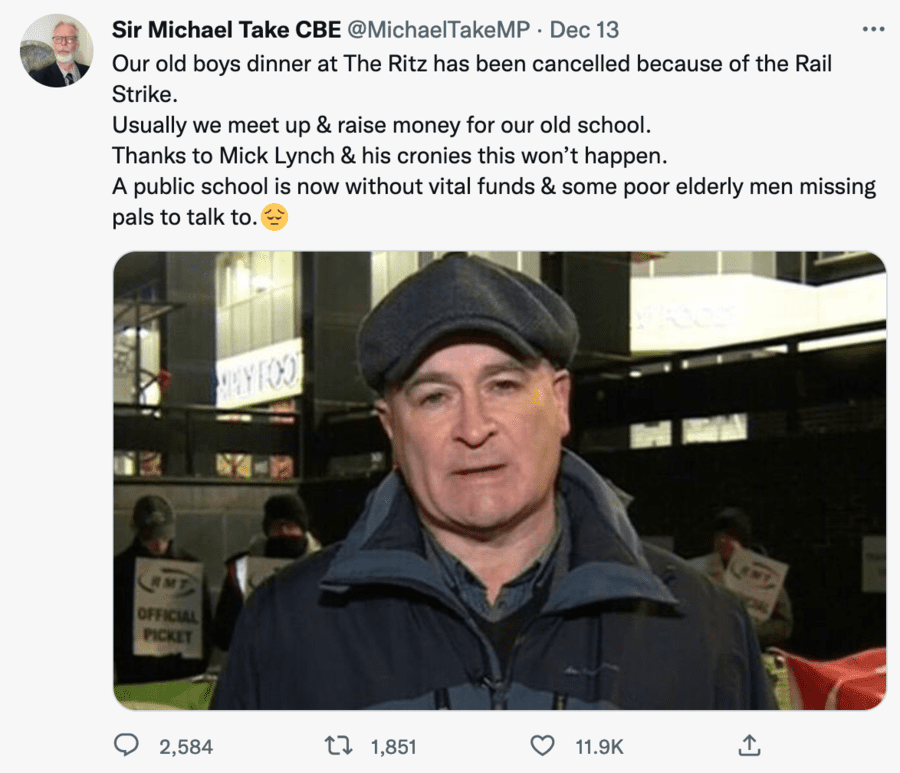Expand the attached photo of the picket line

pyautogui.click(x=498, y=480)
